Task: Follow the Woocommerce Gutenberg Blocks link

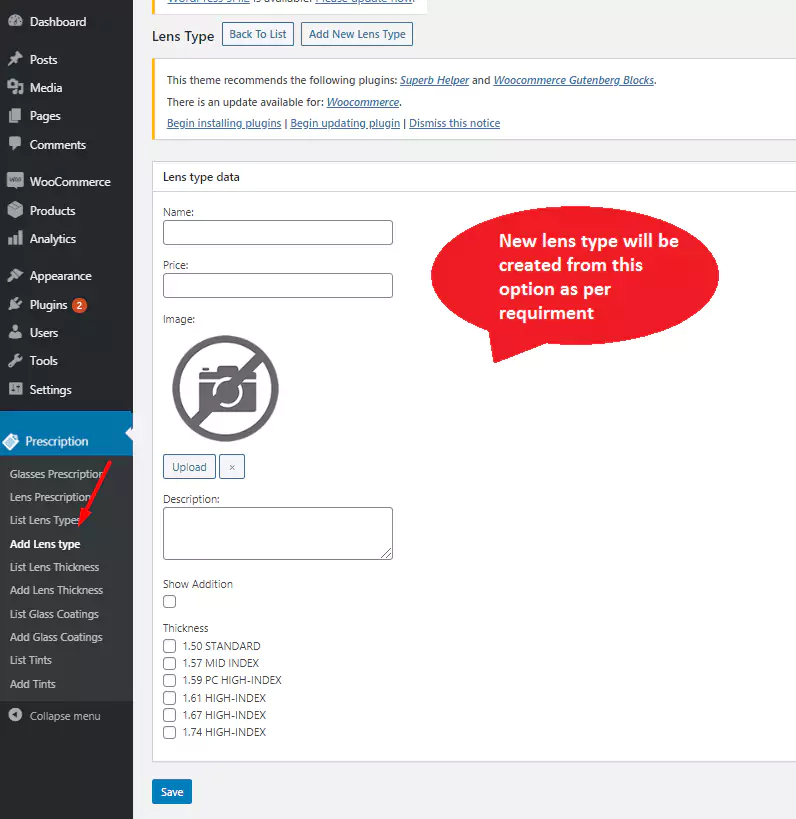Action: [x=573, y=80]
